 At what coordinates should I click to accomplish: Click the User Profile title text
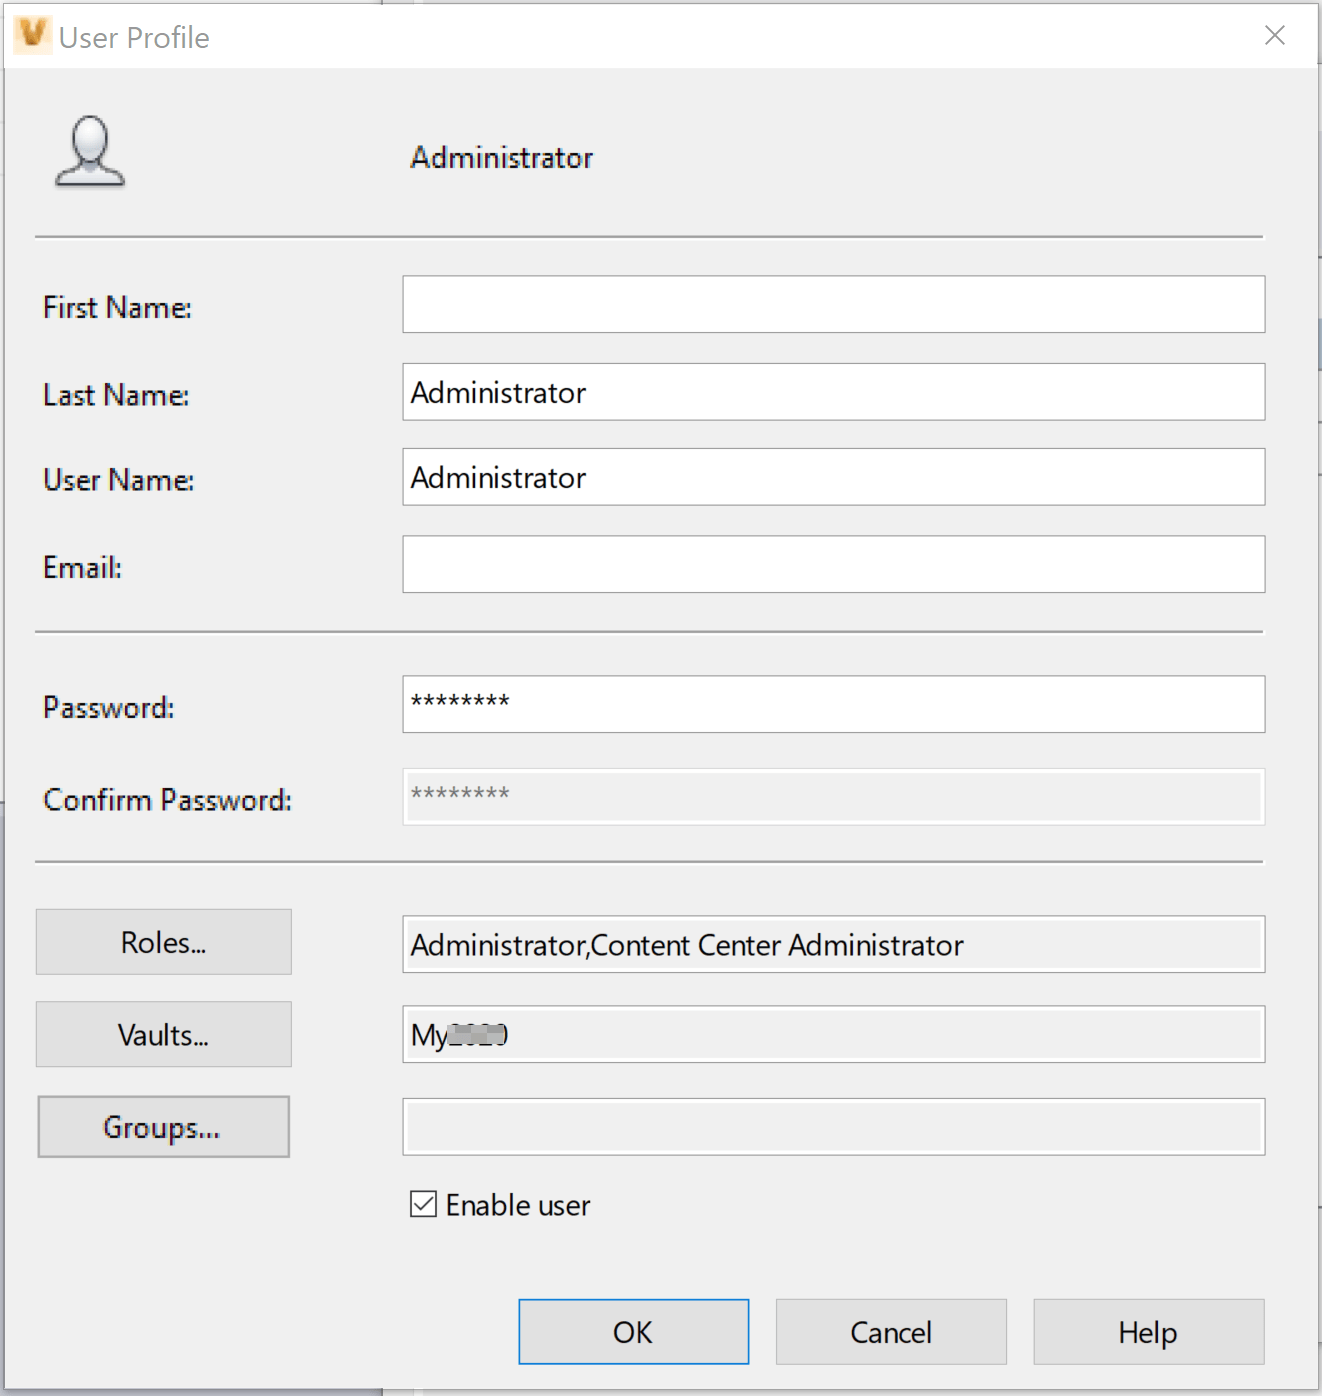(x=133, y=37)
